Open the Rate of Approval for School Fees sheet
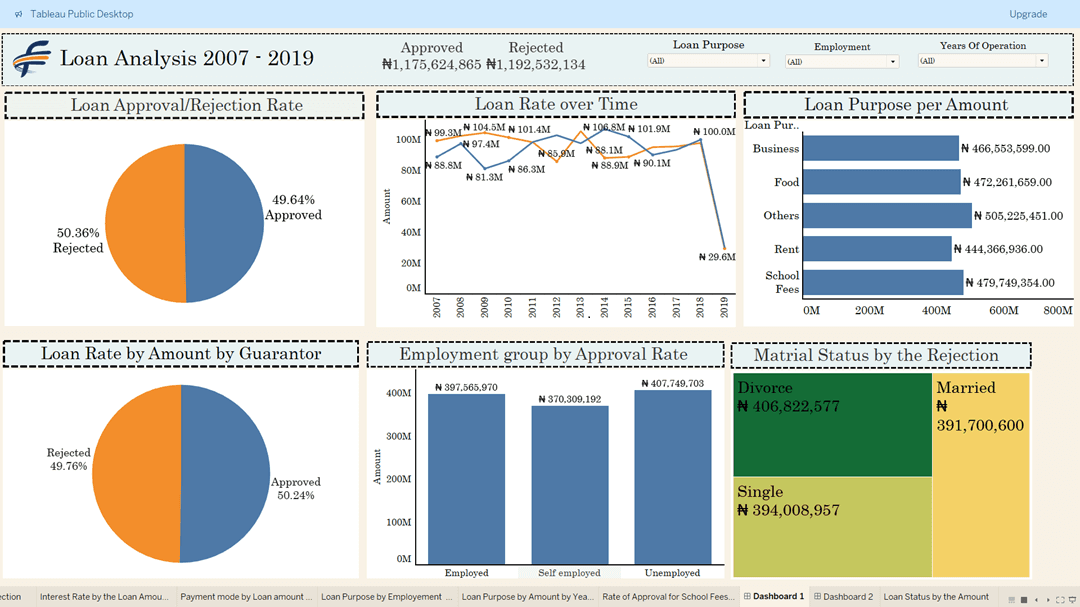The height and width of the screenshot is (607, 1080). [667, 596]
